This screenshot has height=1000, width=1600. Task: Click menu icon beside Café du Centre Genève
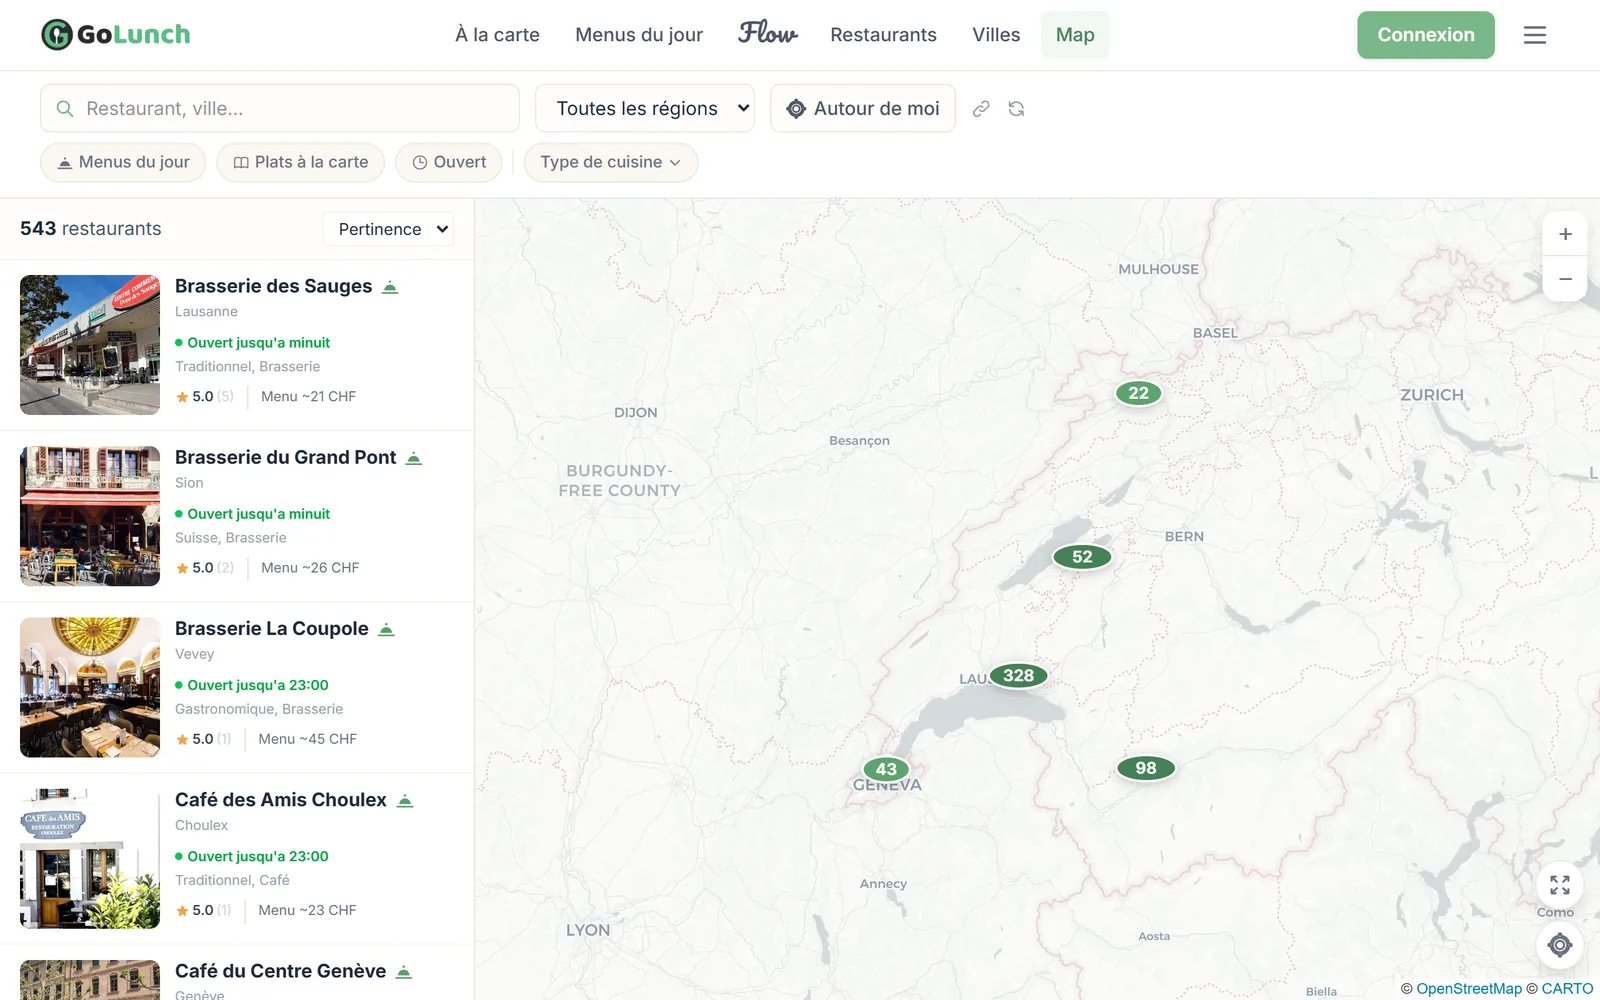coord(404,972)
